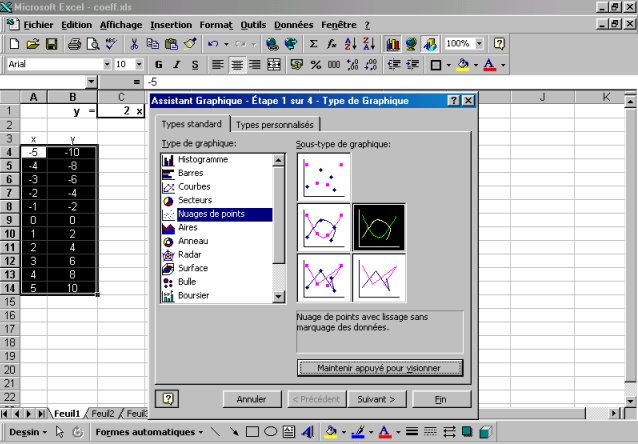
Task: Increase decimal places
Action: [352, 65]
